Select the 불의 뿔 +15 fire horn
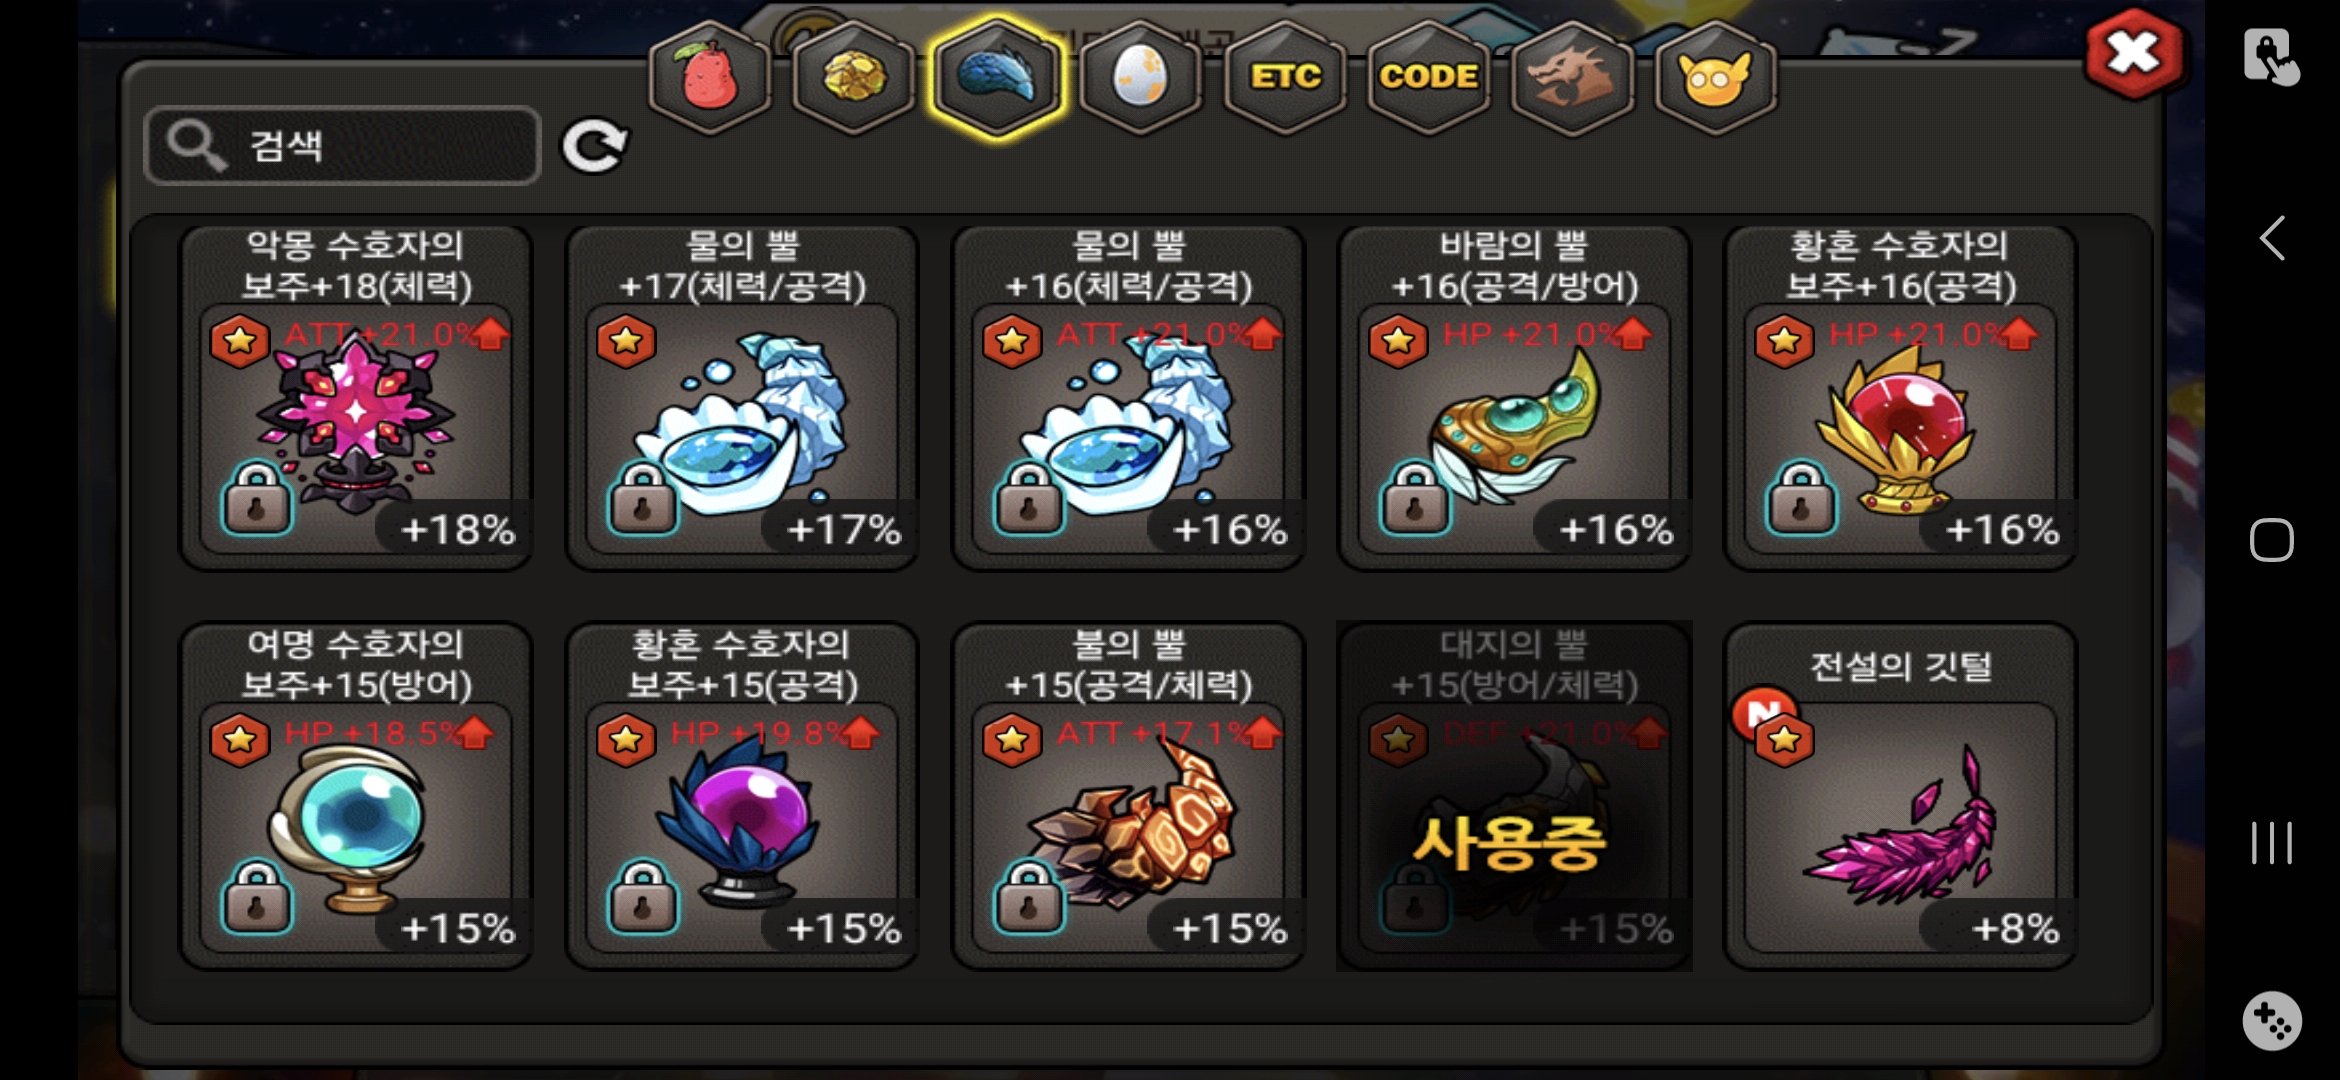Image resolution: width=2340 pixels, height=1080 pixels. (x=1128, y=797)
